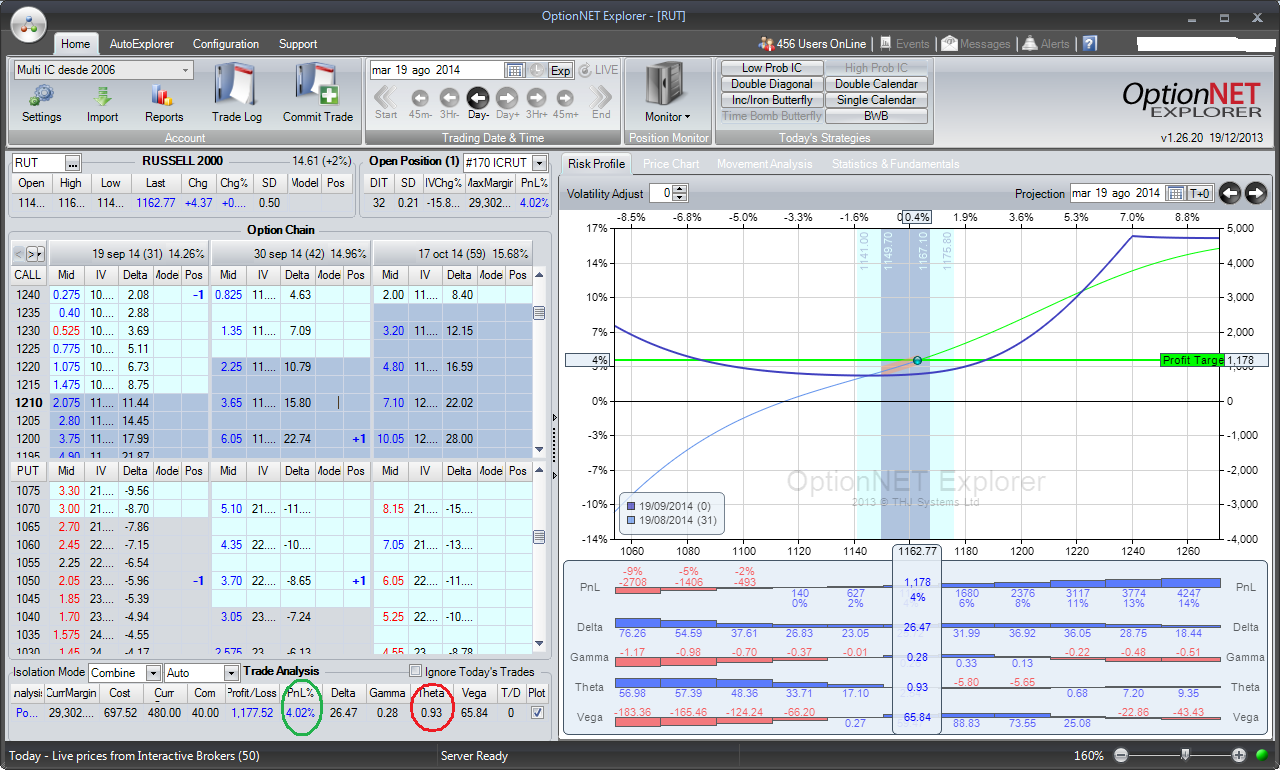This screenshot has height=770, width=1280.
Task: Switch to the Price Chart tab
Action: click(x=671, y=164)
